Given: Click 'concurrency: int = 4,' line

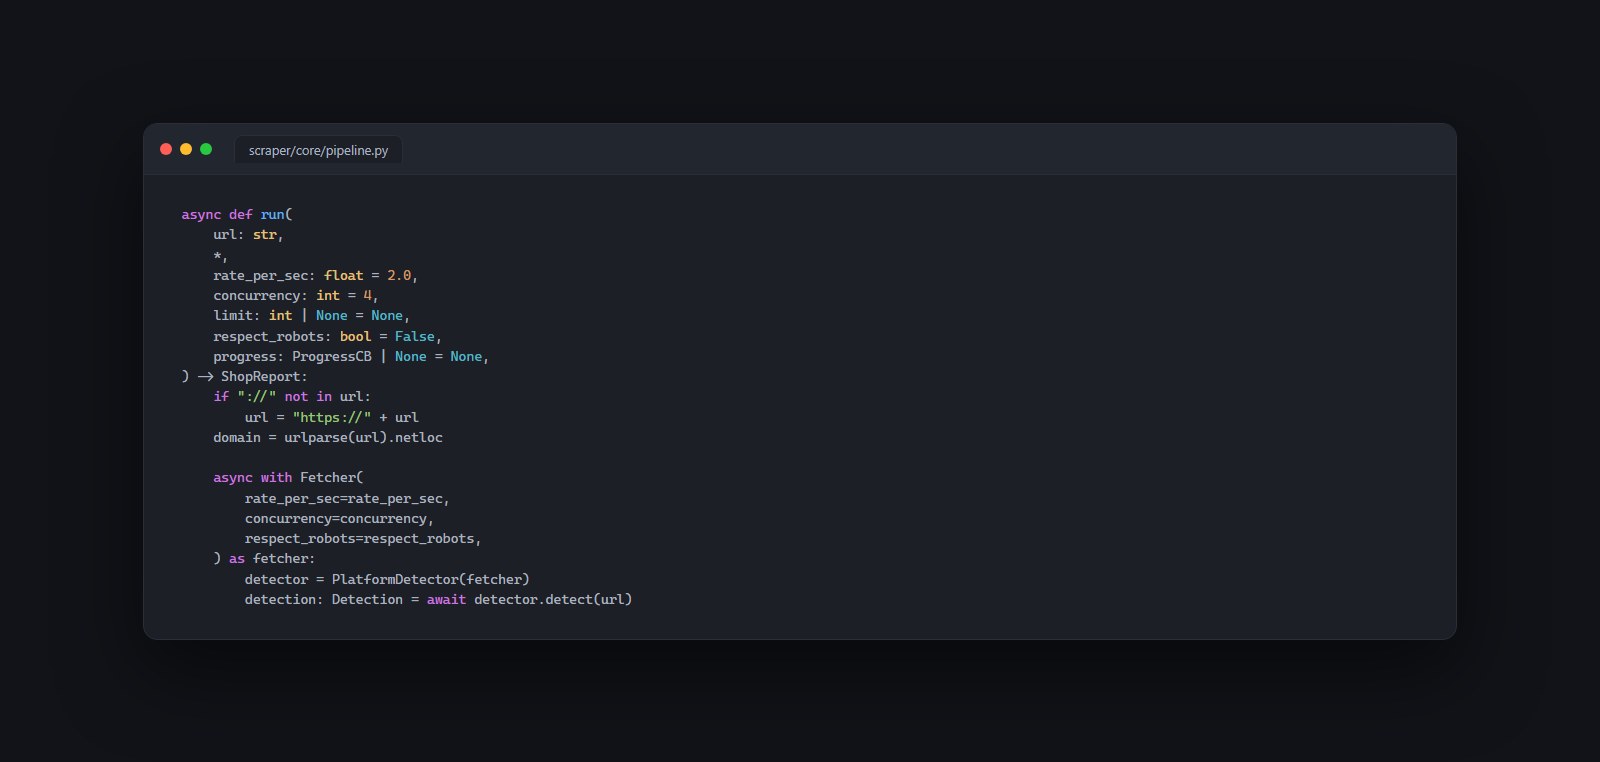Looking at the screenshot, I should (x=296, y=295).
